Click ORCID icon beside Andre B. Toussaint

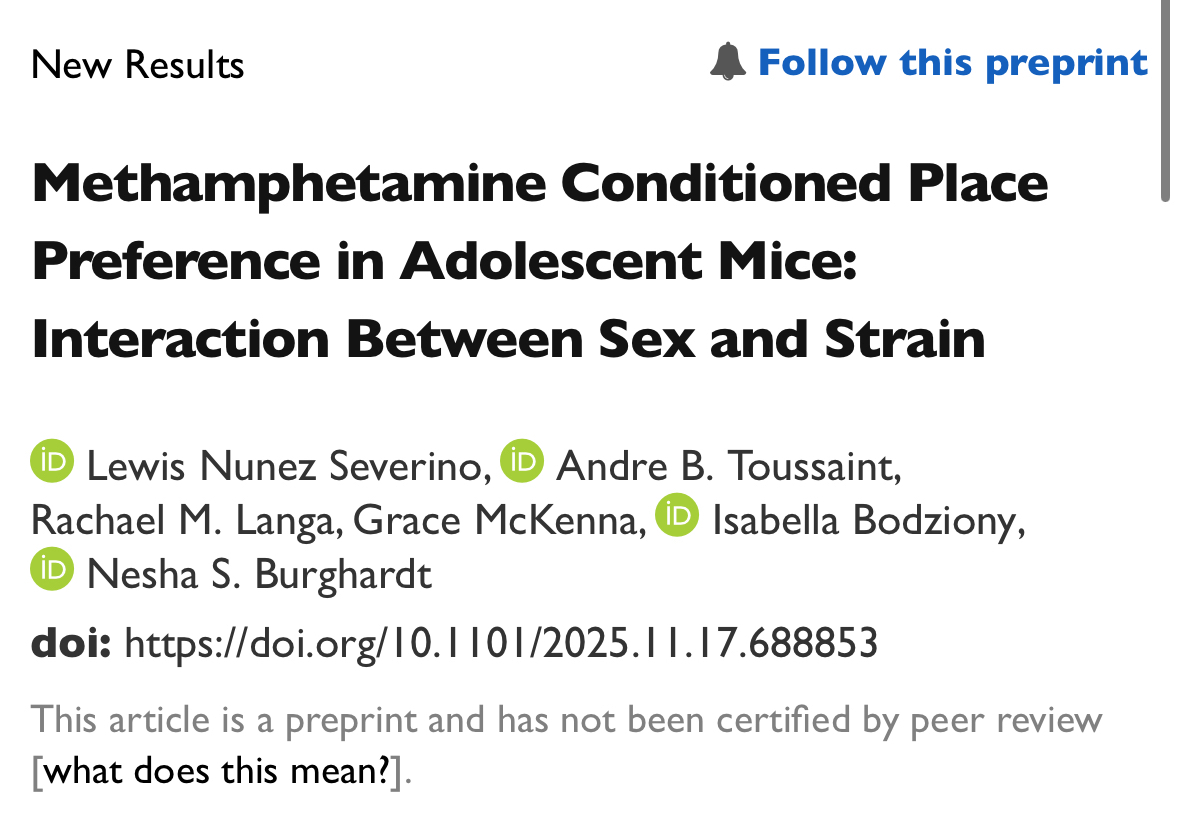point(521,461)
